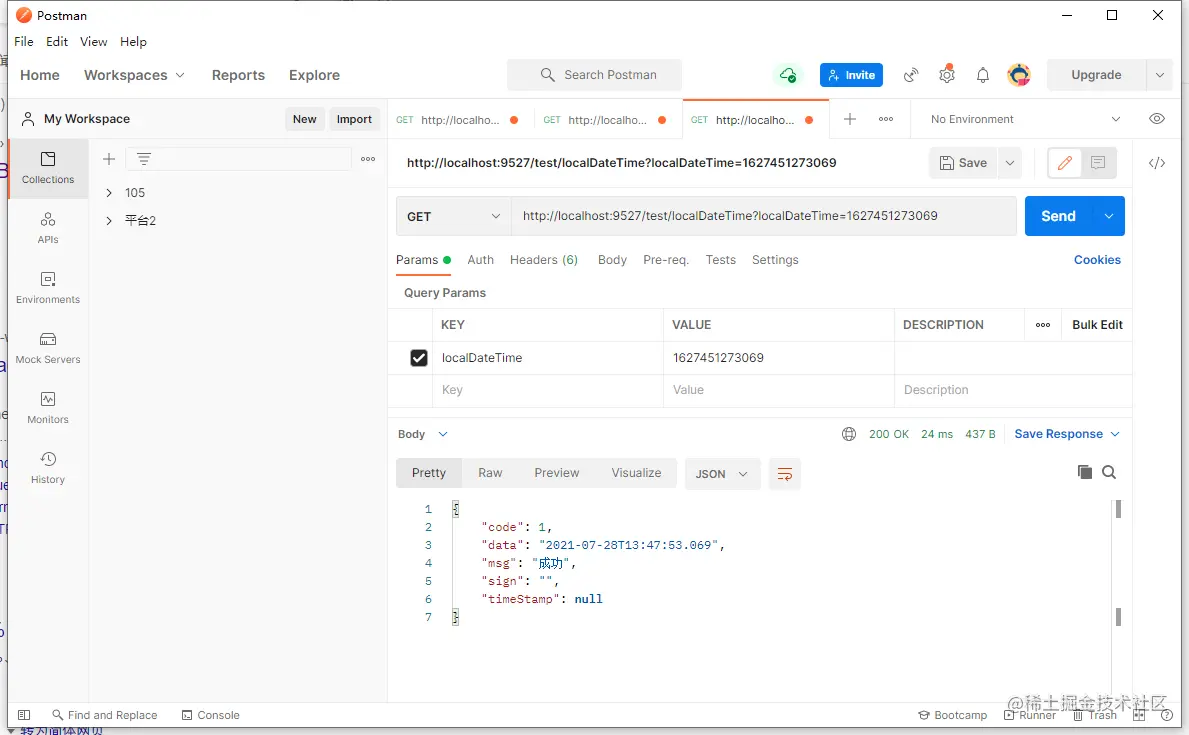1189x735 pixels.
Task: Open the Console in status bar
Action: point(211,715)
